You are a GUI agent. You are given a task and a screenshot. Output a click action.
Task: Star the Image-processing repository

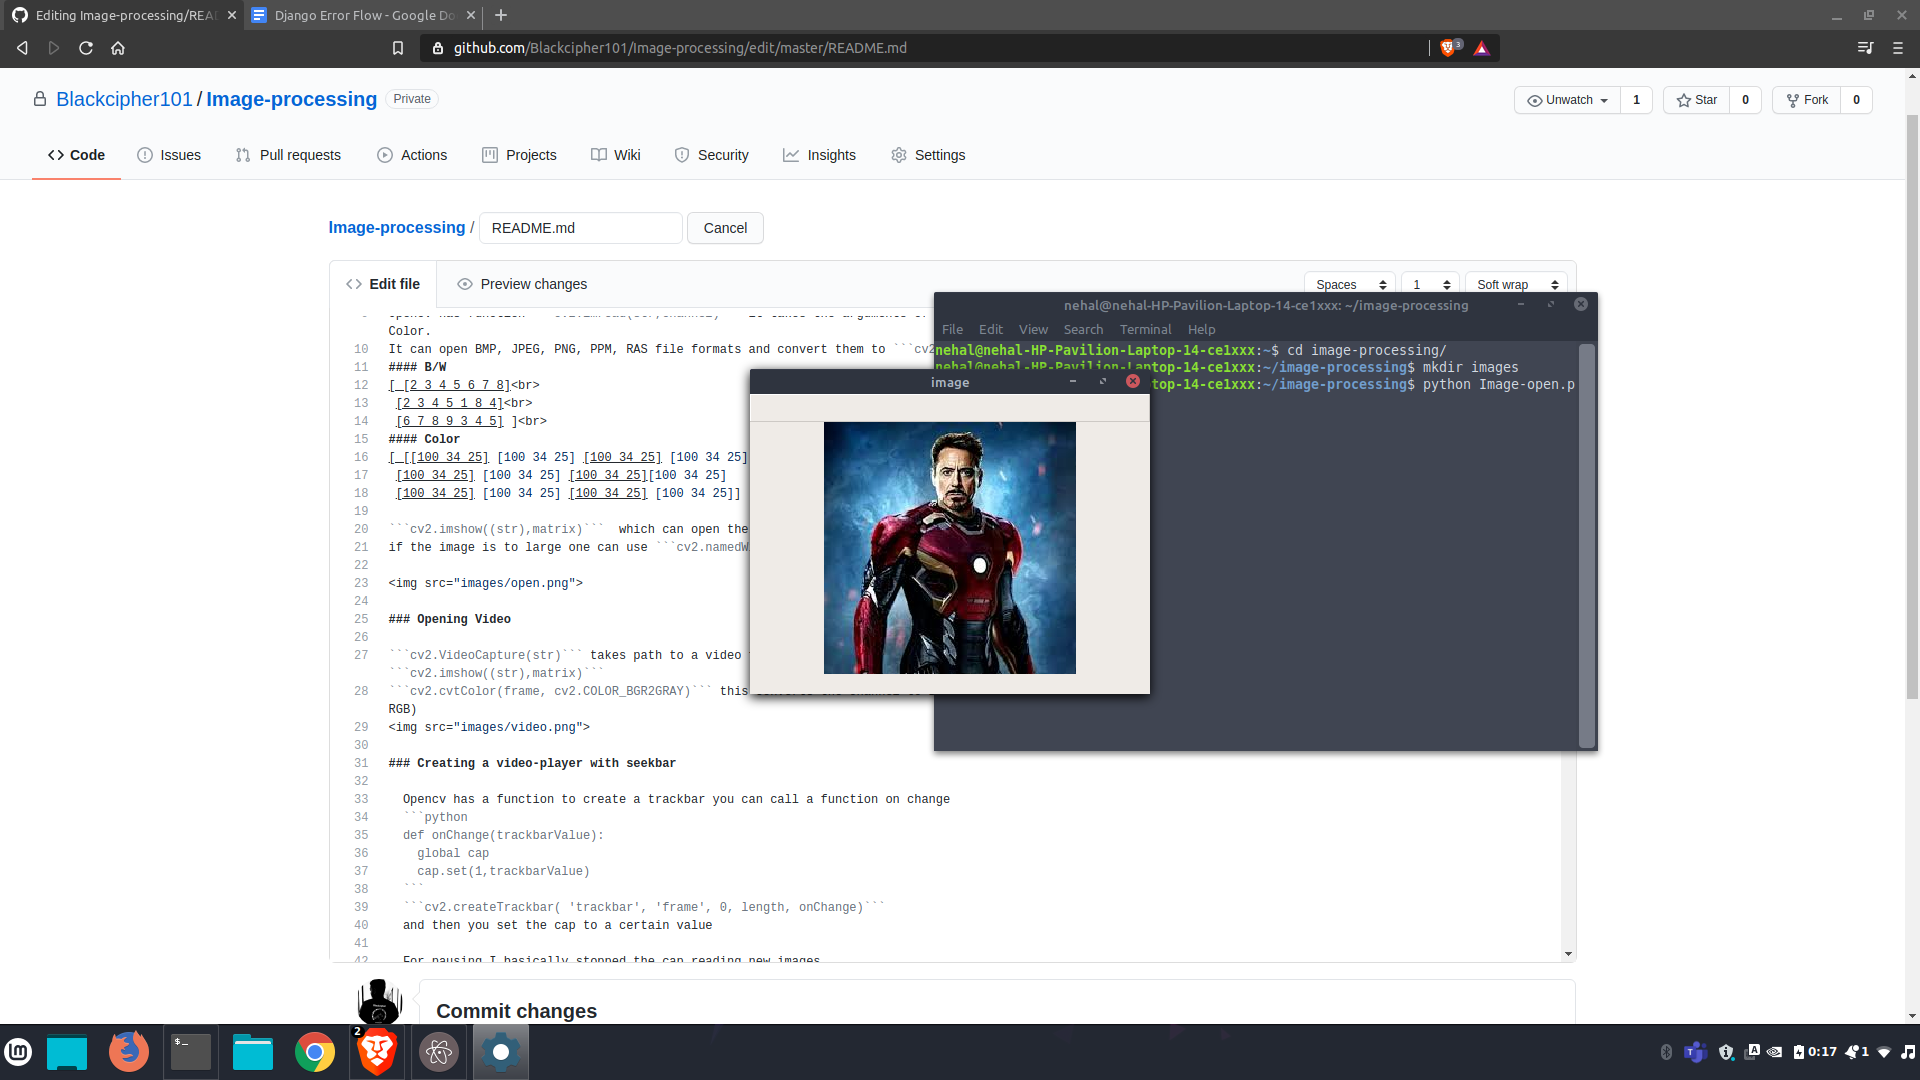(1697, 100)
